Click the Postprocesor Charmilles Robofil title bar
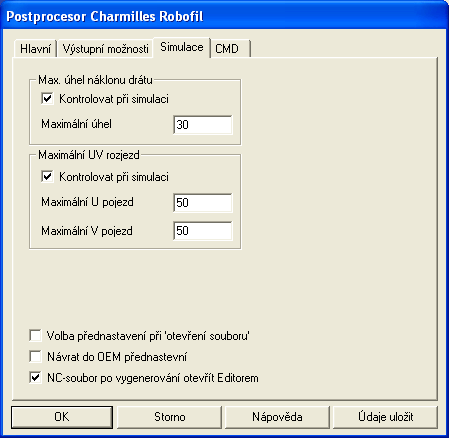 pos(224,16)
